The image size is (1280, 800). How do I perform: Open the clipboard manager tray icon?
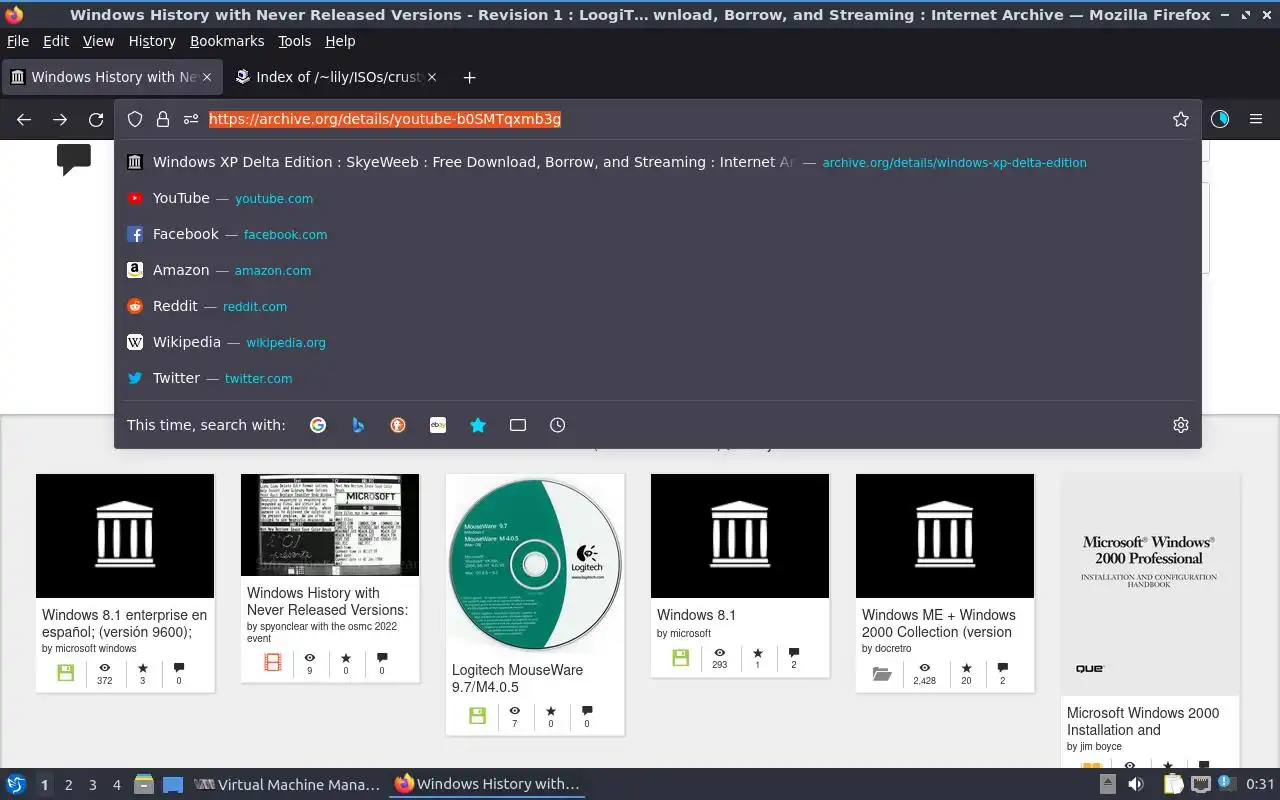1173,784
